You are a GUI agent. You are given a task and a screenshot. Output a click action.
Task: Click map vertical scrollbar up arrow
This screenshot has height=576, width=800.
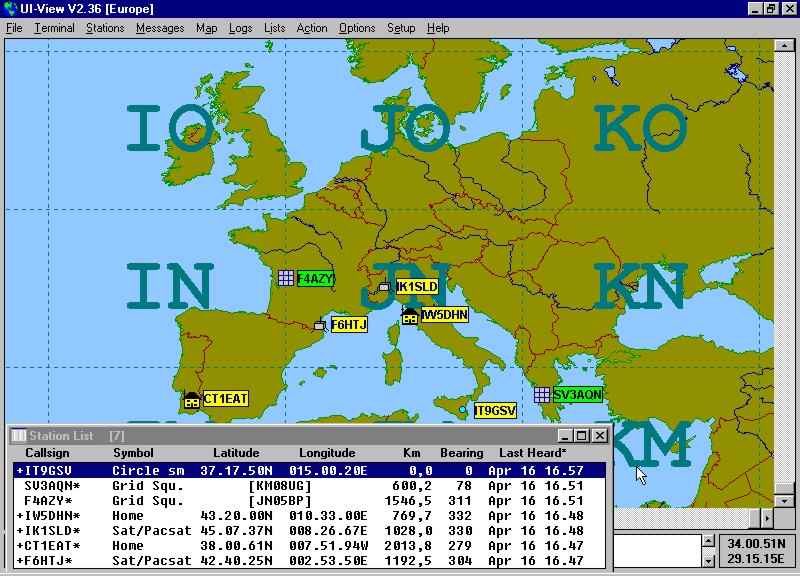pos(784,46)
